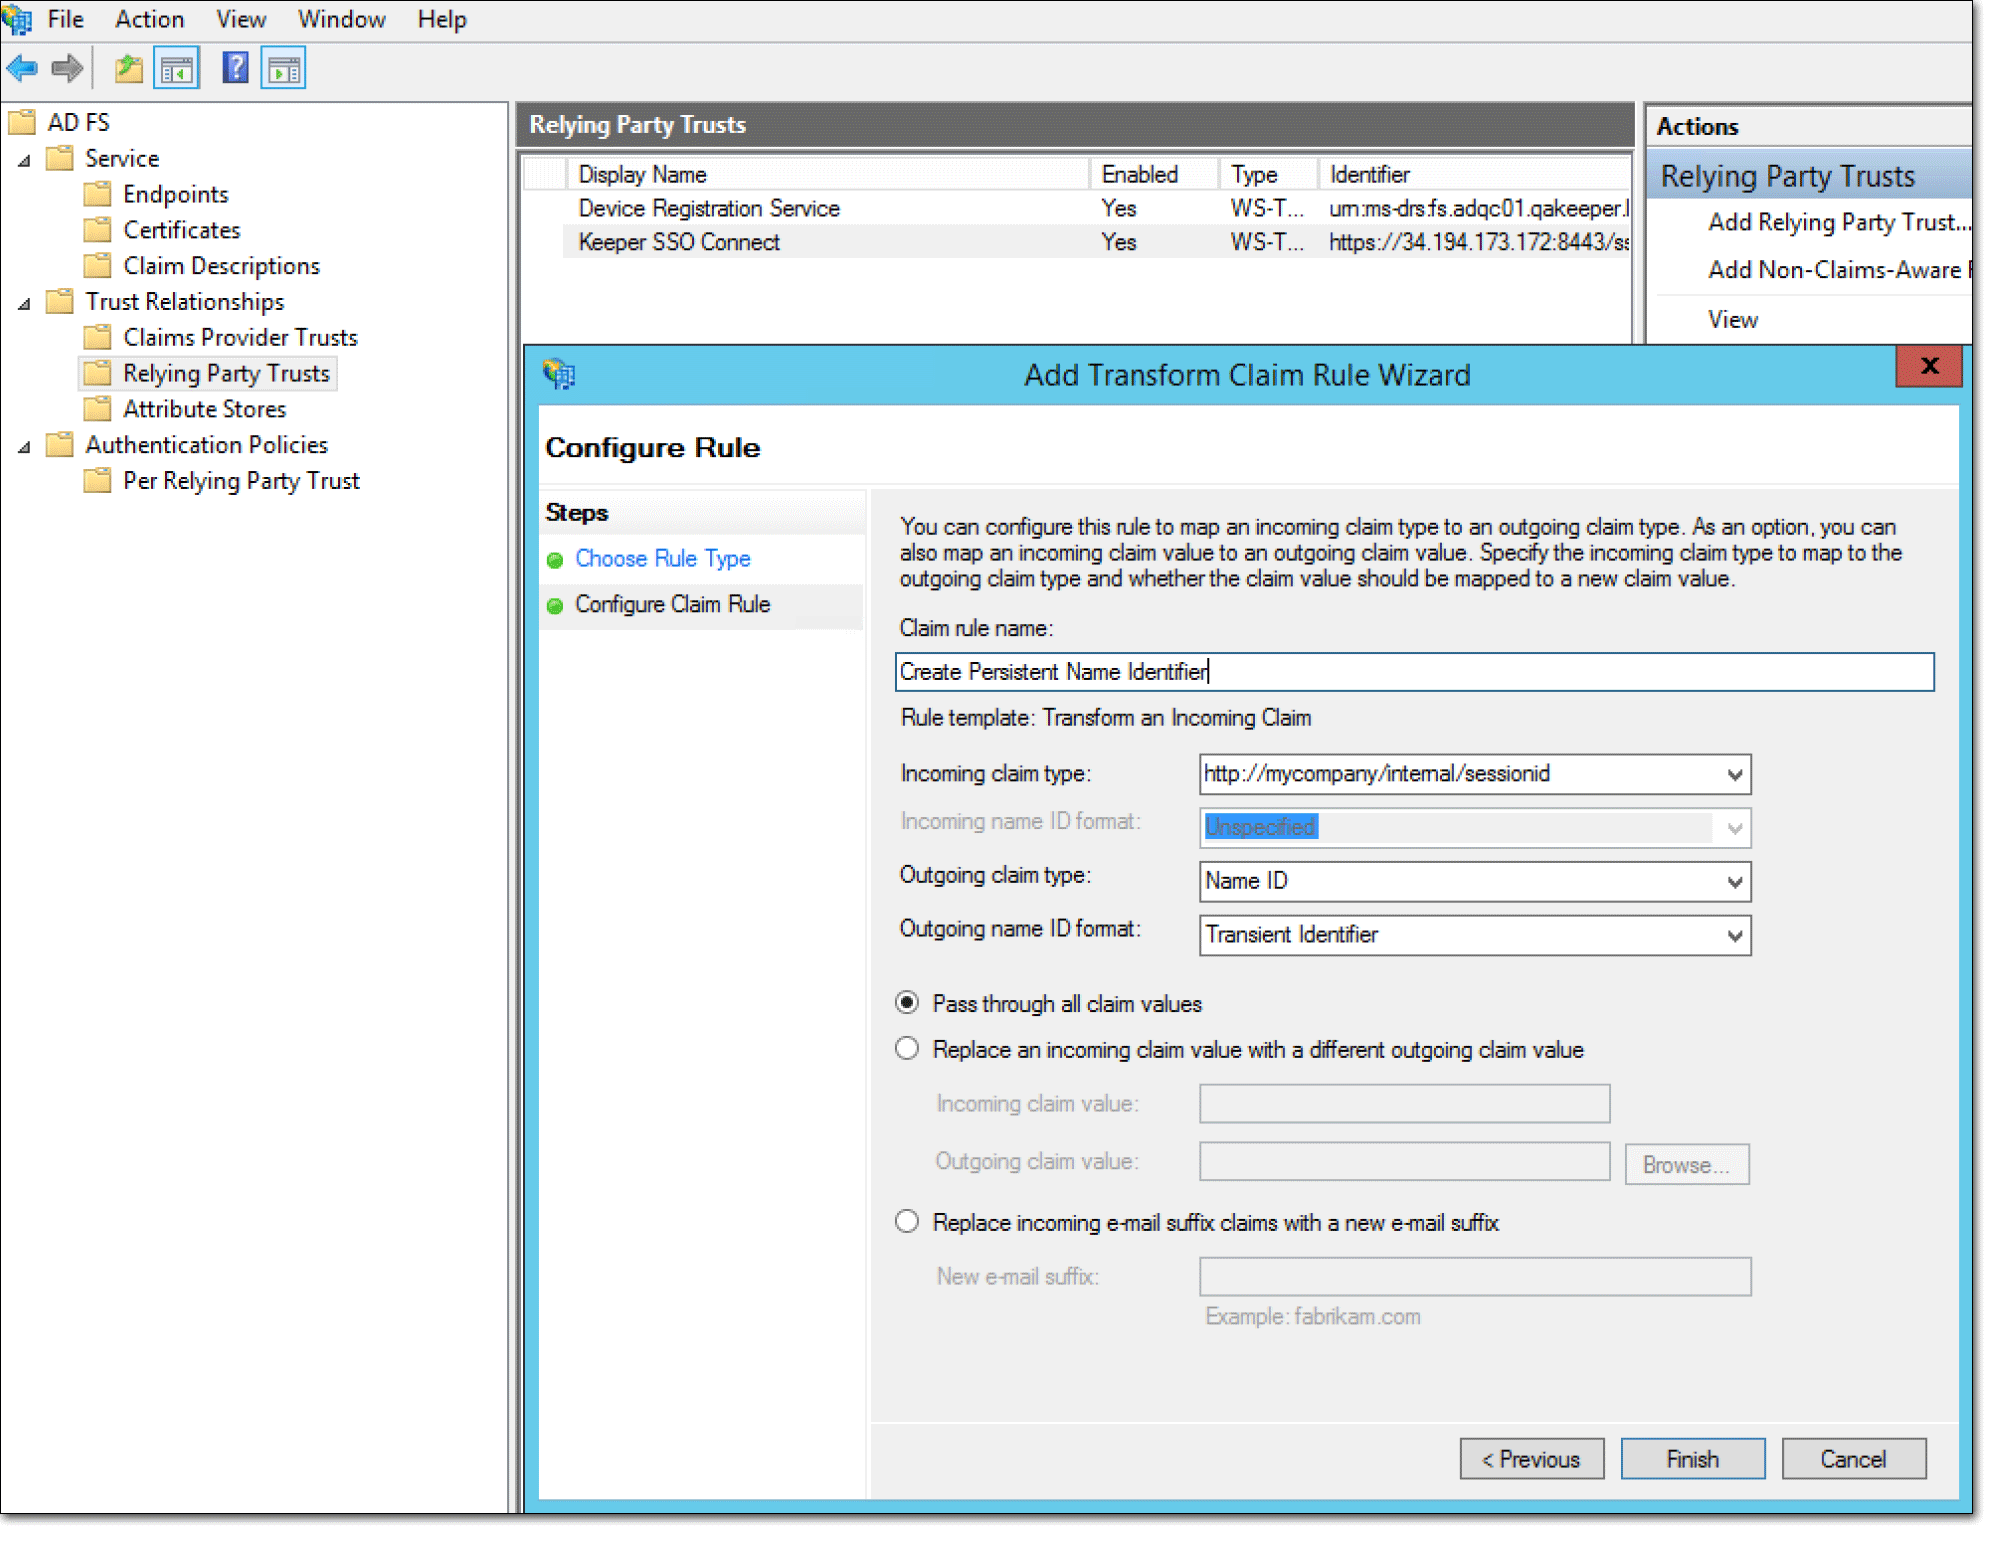Toggle the Show/Hide Action Pane icon
Screen dimensions: 2005x1546
click(x=282, y=67)
